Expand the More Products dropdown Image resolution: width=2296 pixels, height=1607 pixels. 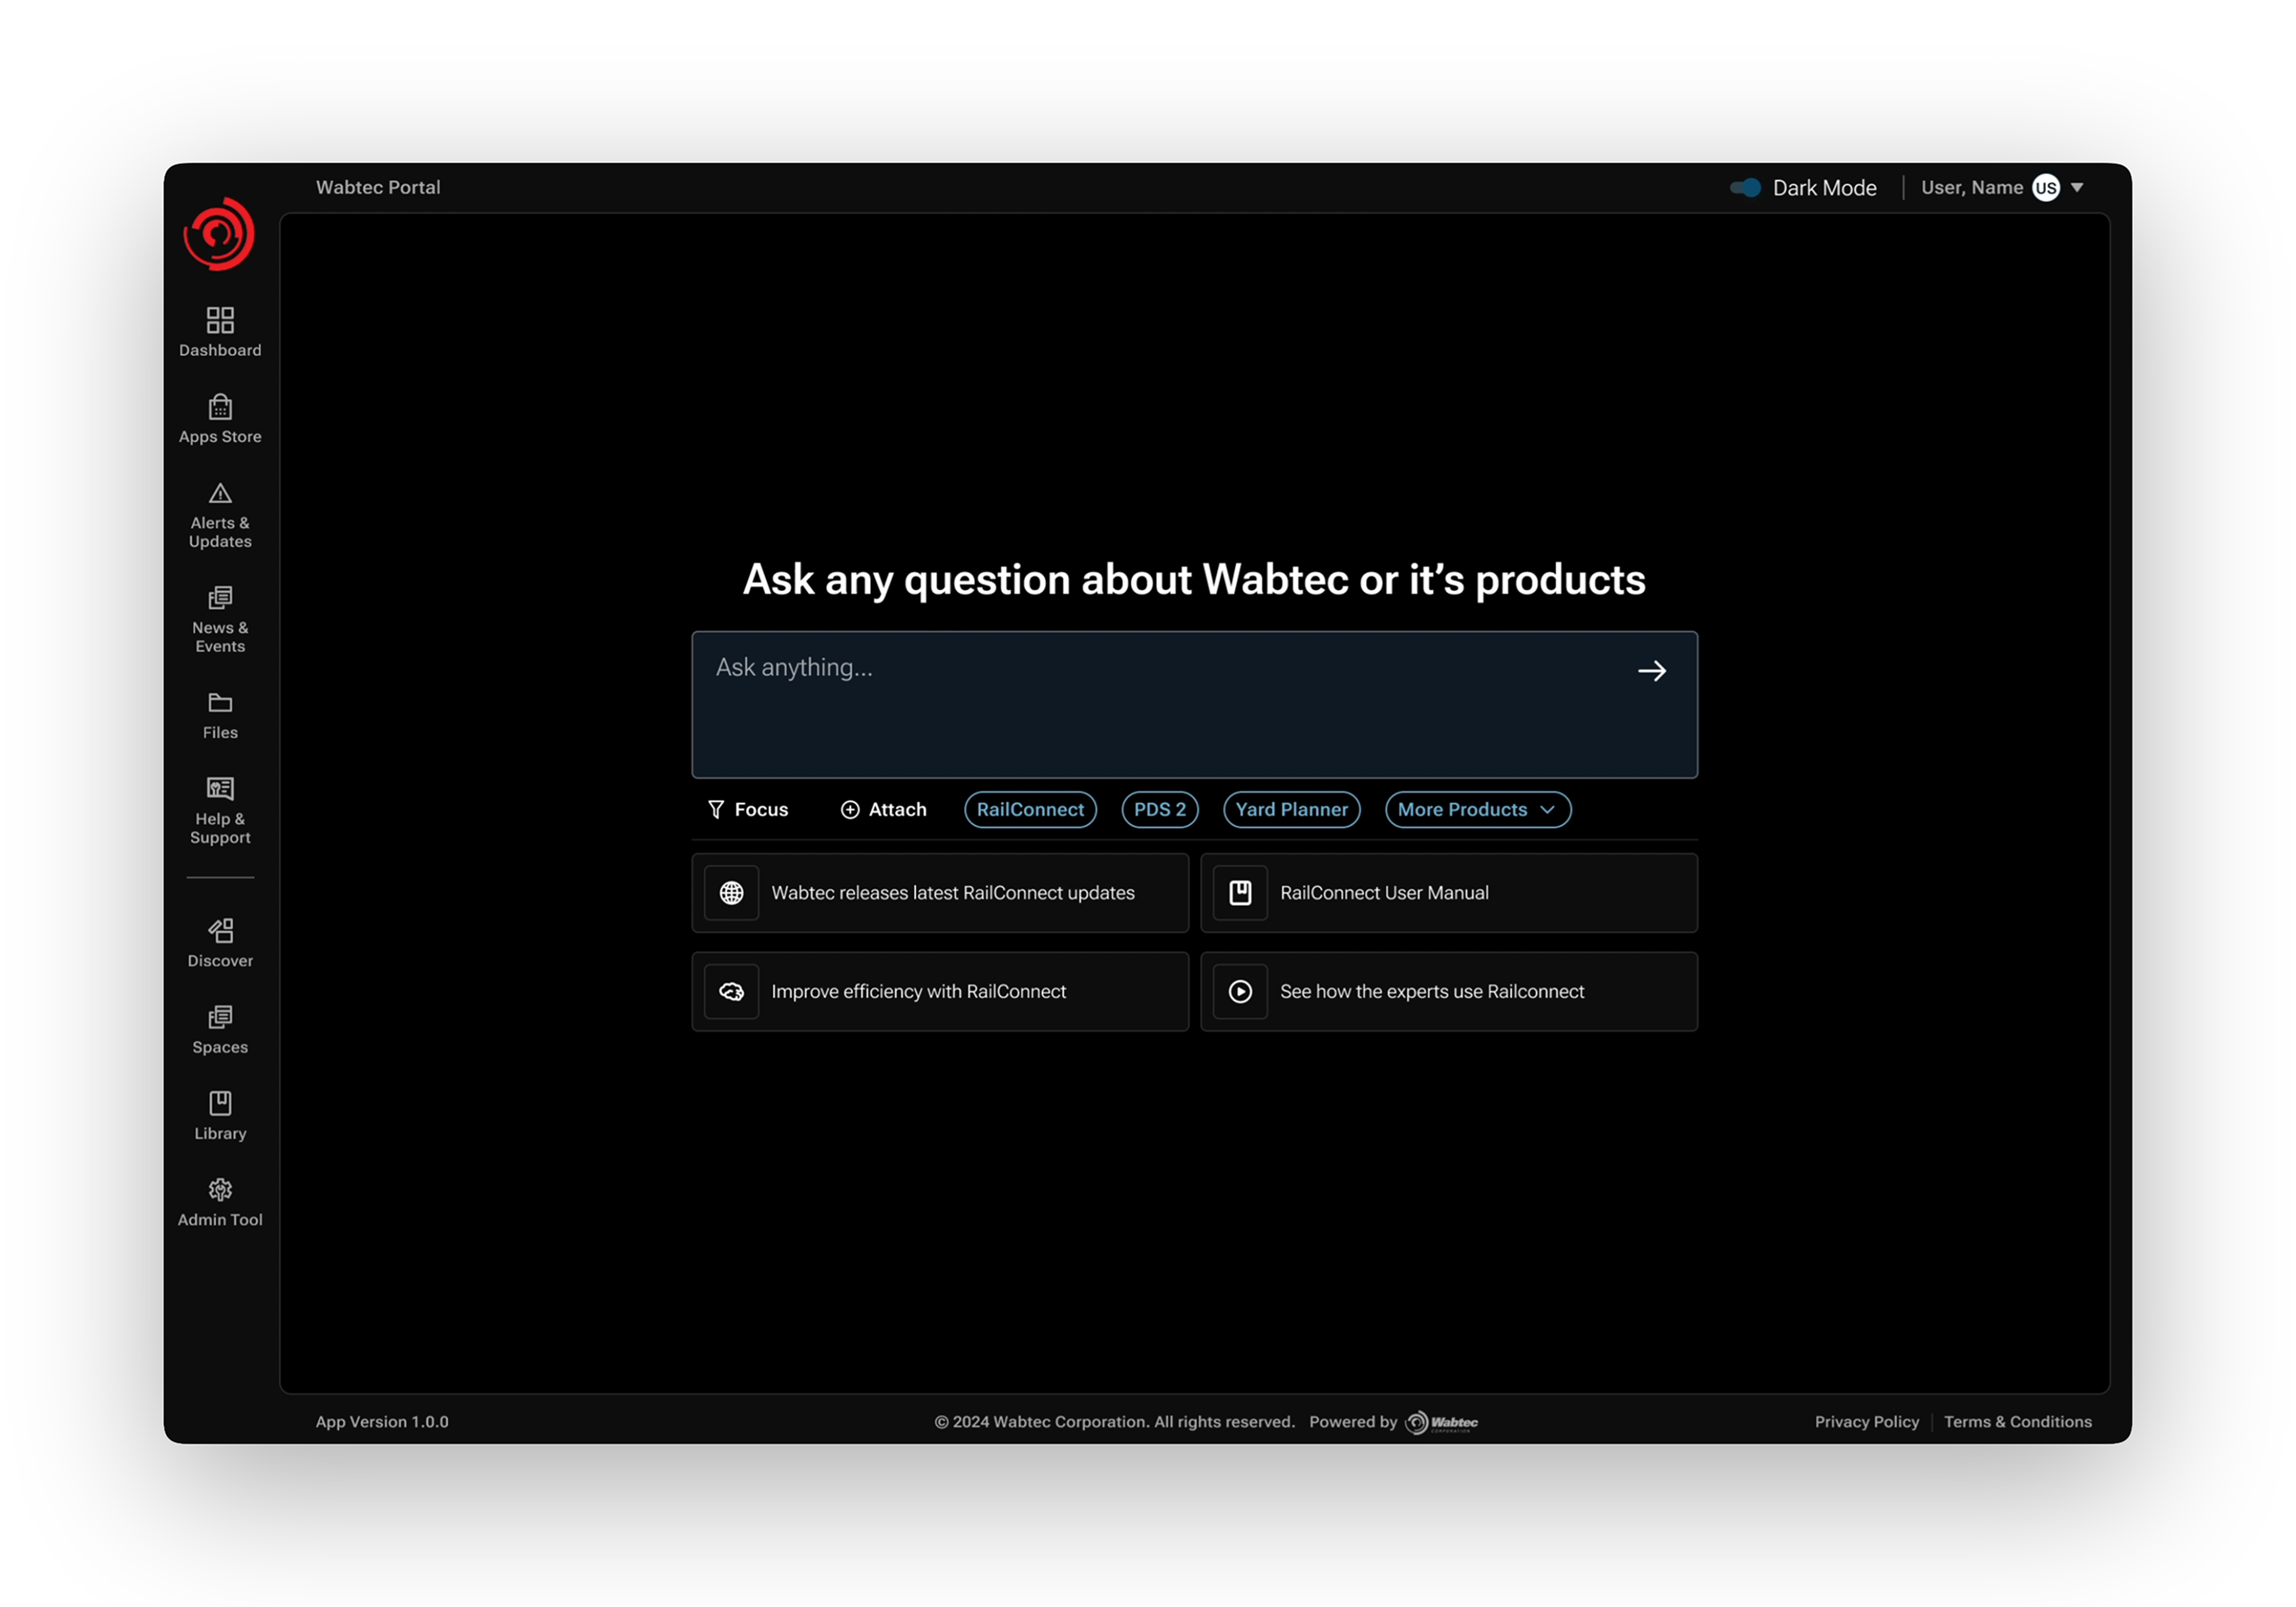pos(1478,810)
